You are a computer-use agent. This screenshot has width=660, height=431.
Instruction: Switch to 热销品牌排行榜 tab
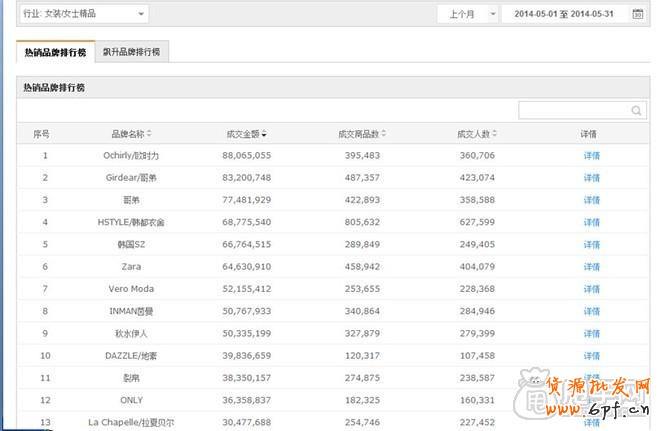tap(56, 52)
